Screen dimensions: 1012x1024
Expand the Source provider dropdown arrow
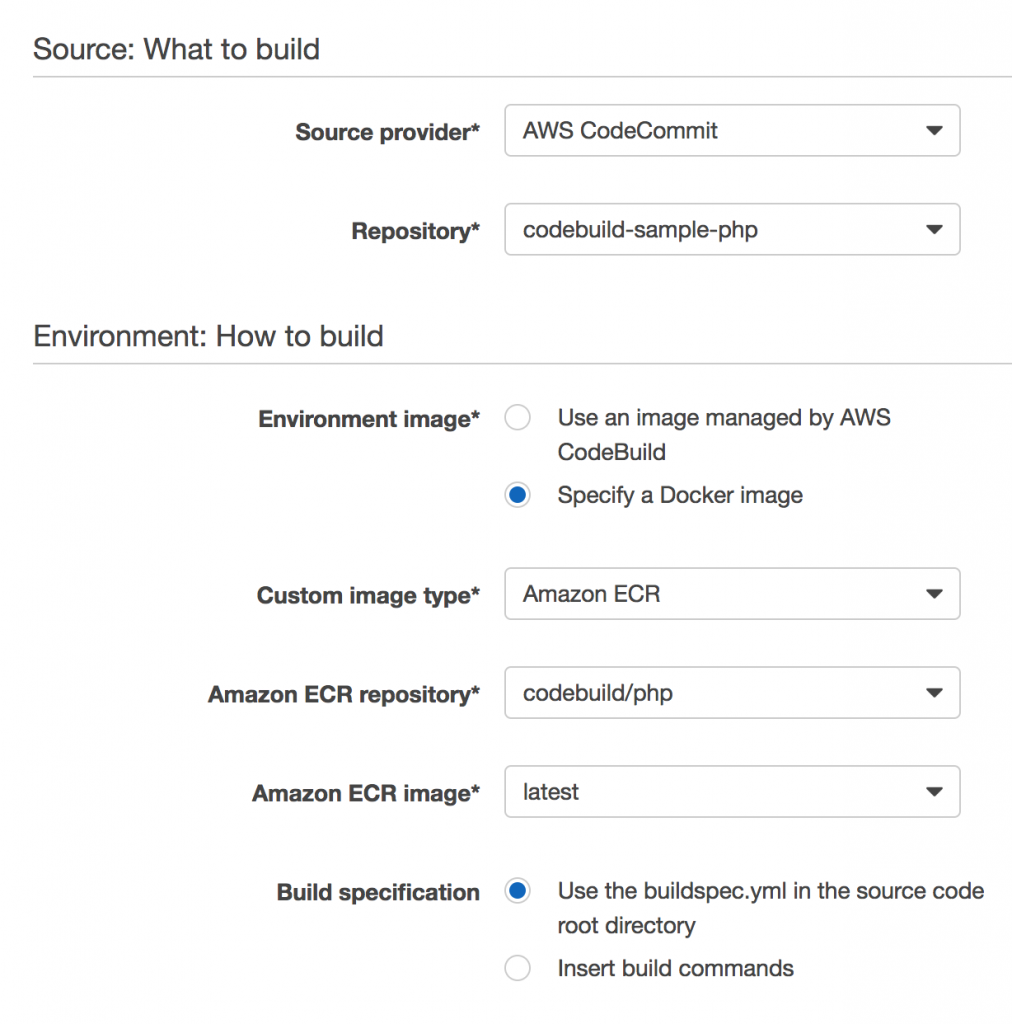click(934, 130)
